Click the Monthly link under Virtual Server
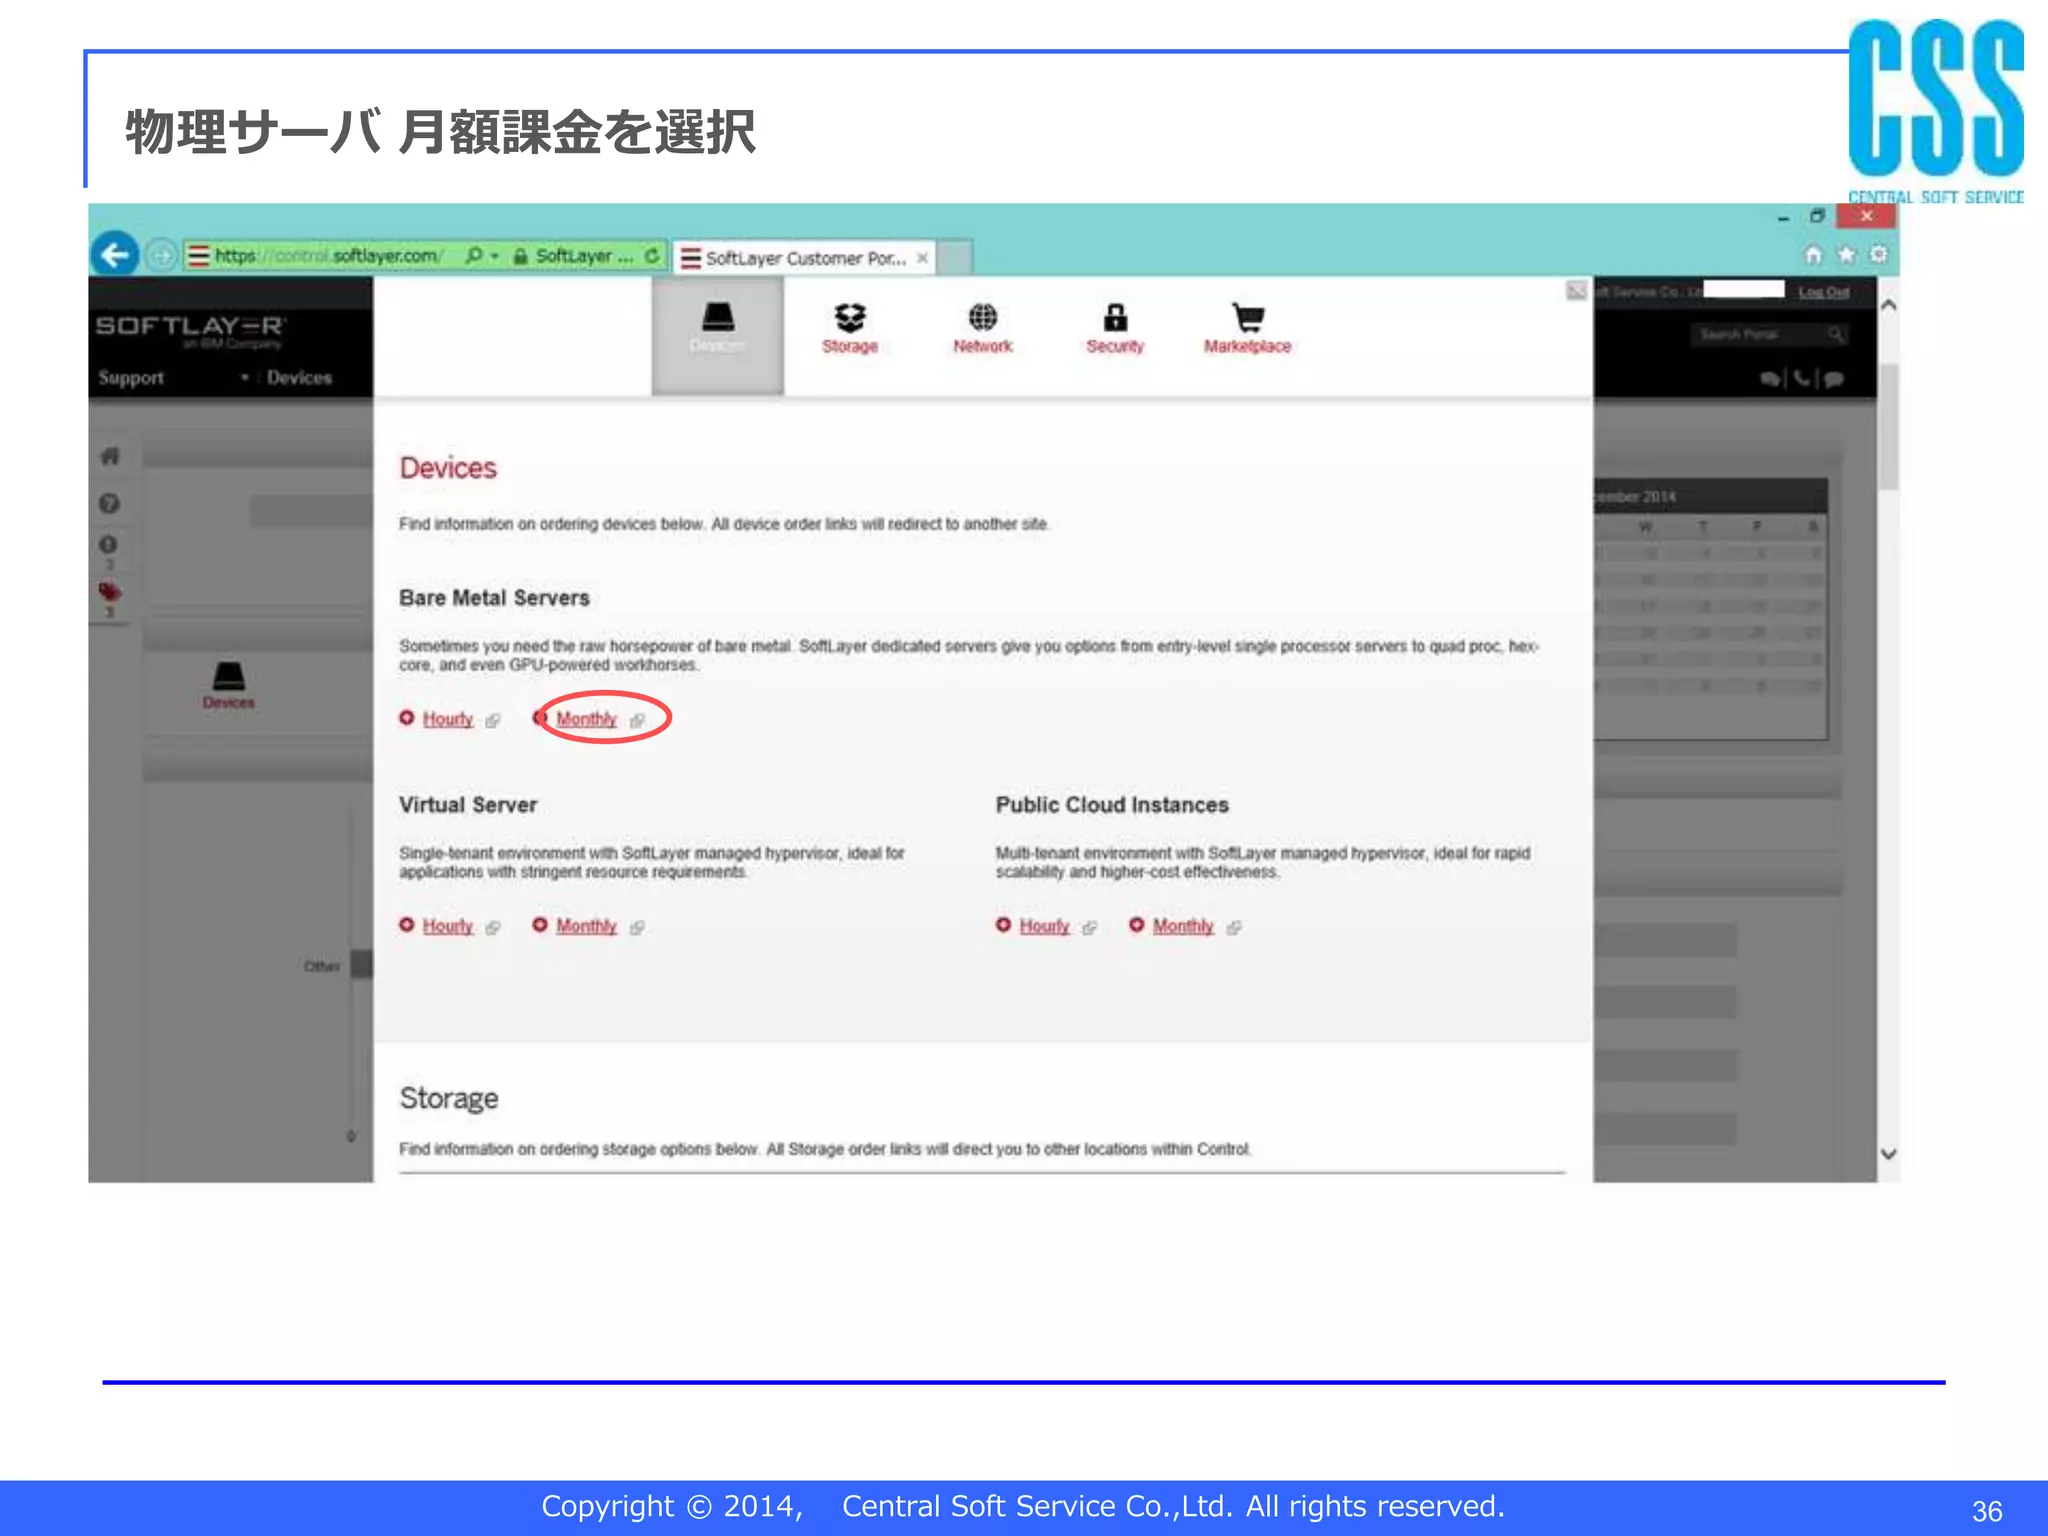The height and width of the screenshot is (1536, 2048). (586, 926)
